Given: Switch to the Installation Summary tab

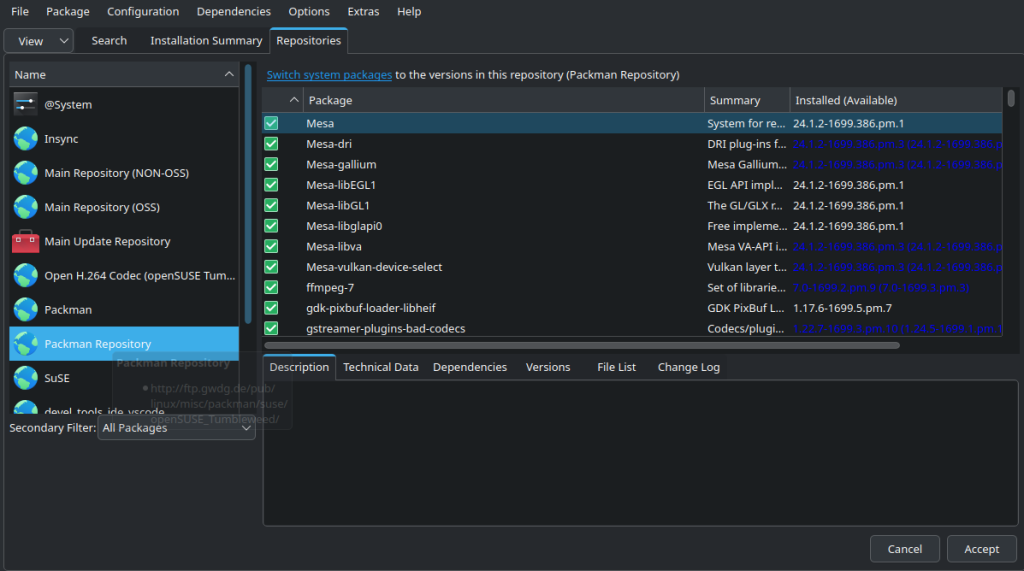Looking at the screenshot, I should 206,41.
